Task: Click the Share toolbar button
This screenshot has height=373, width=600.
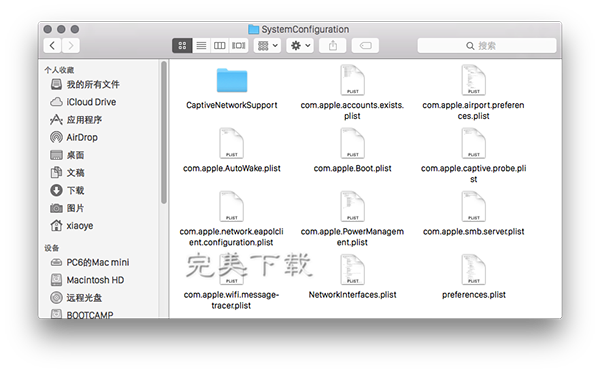Action: (x=333, y=46)
